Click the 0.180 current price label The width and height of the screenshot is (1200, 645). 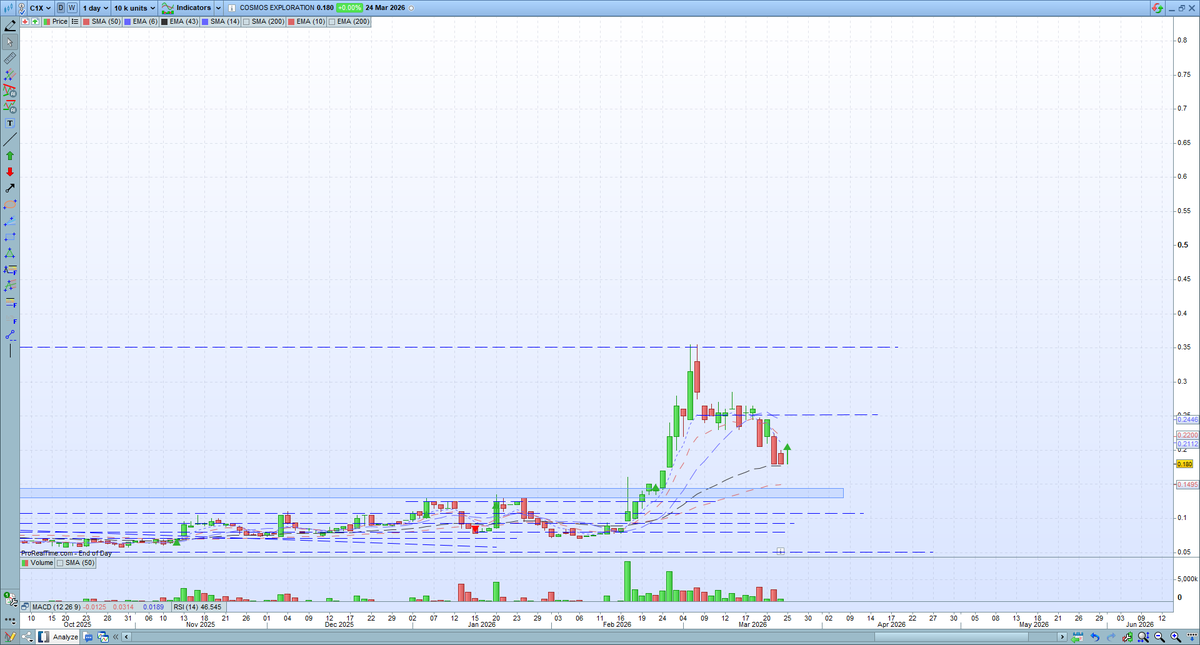[x=1184, y=464]
